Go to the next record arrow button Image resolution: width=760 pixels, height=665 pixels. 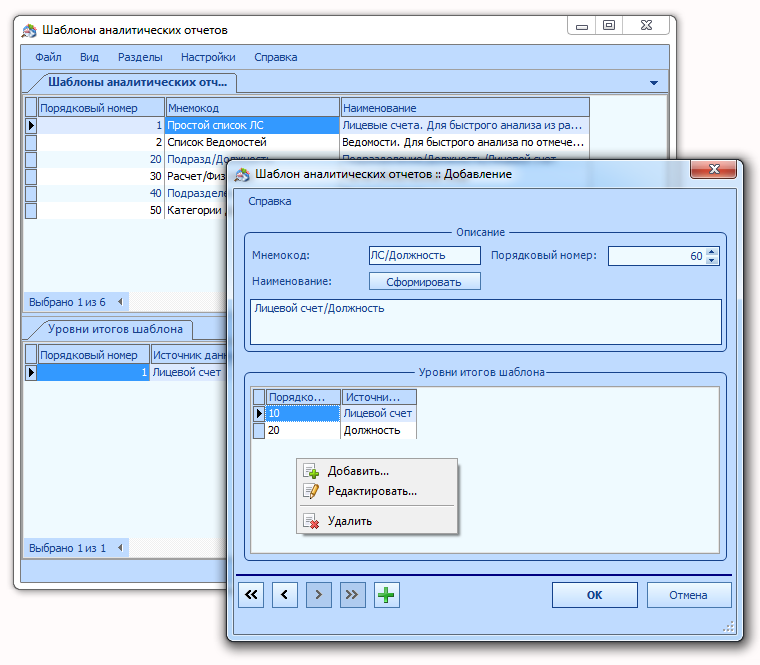[318, 595]
